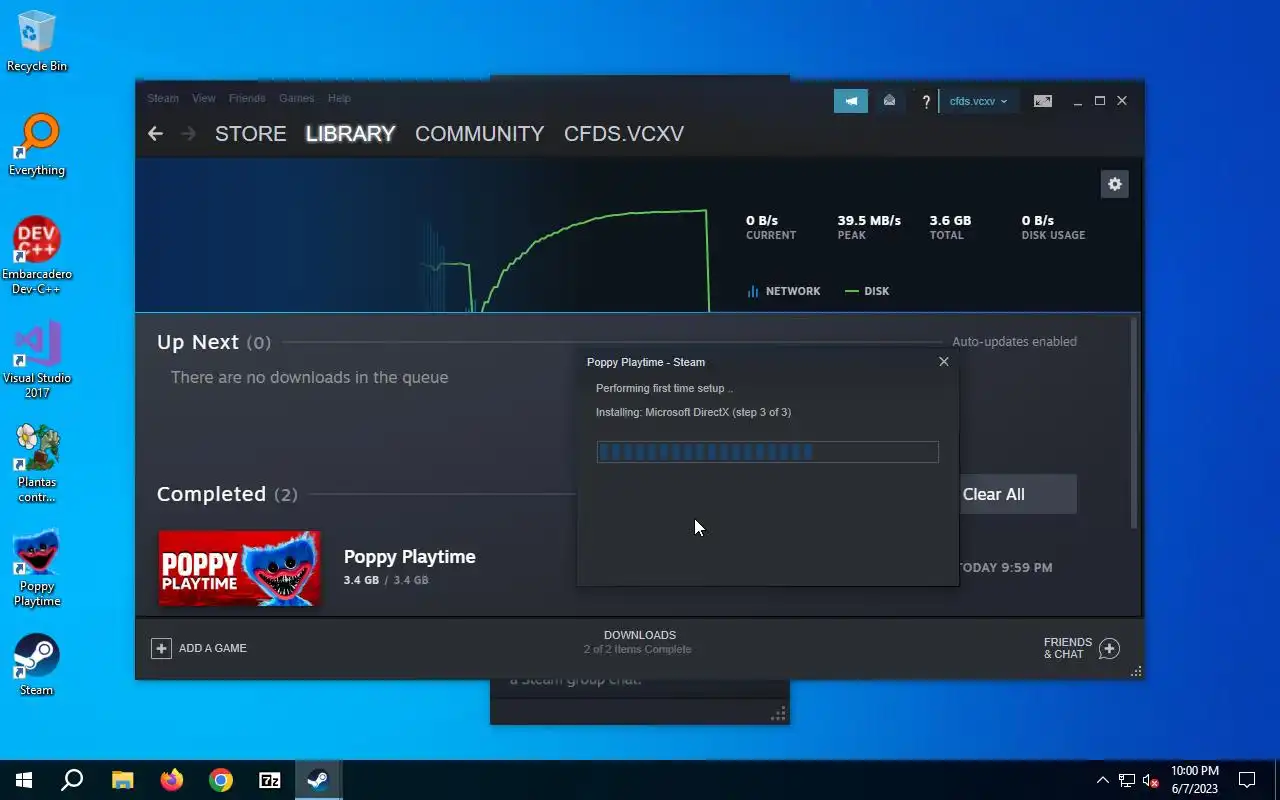Screen dimensions: 1280x800
Task: Open downloads settings gear icon
Action: pyautogui.click(x=1114, y=184)
